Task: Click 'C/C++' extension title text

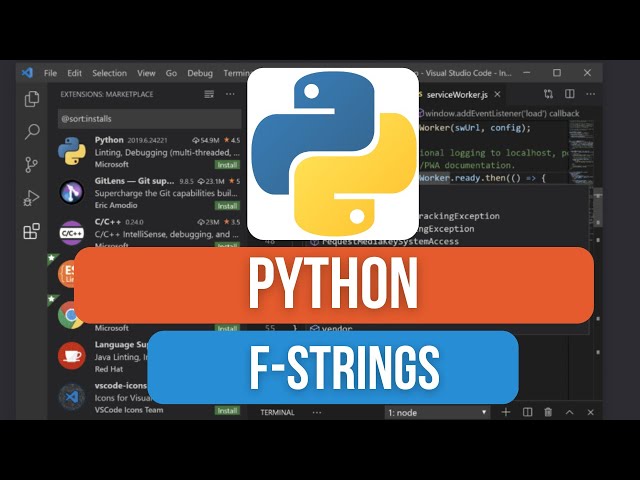Action: point(108,222)
